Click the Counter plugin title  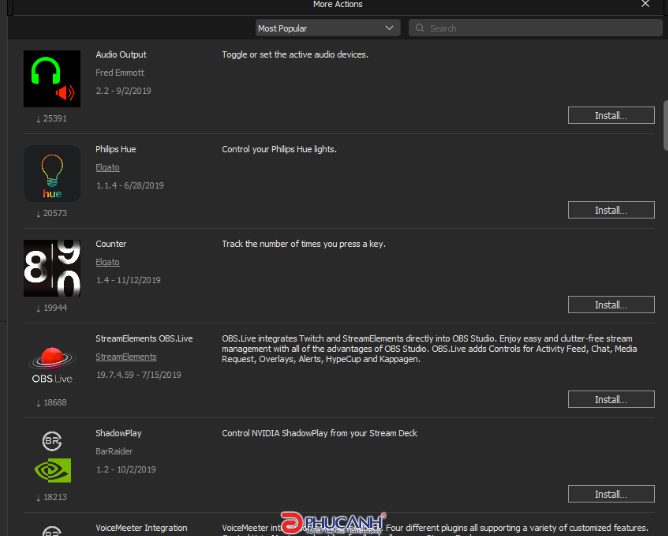coord(111,244)
